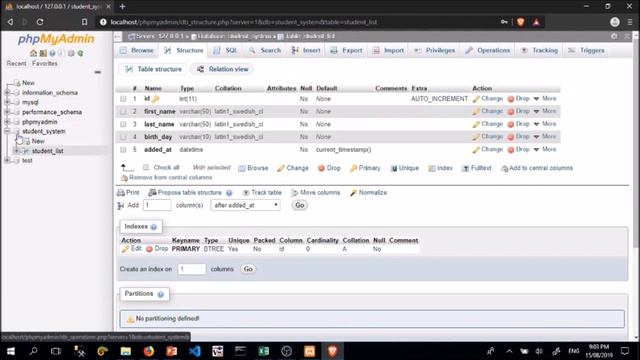Tick the checkbox for the id column row

pos(123,99)
